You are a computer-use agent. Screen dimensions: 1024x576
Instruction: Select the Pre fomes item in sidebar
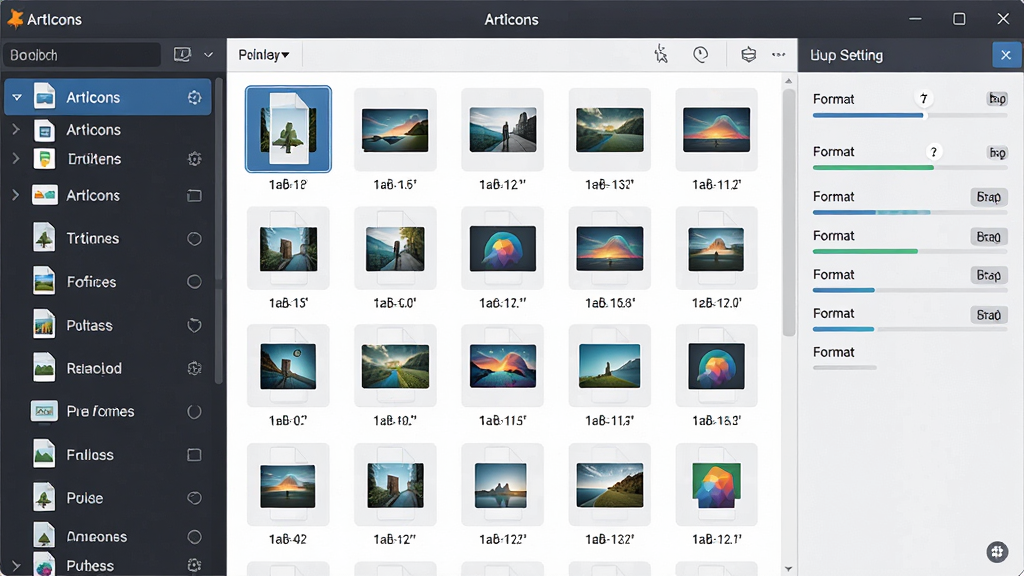[x=110, y=411]
